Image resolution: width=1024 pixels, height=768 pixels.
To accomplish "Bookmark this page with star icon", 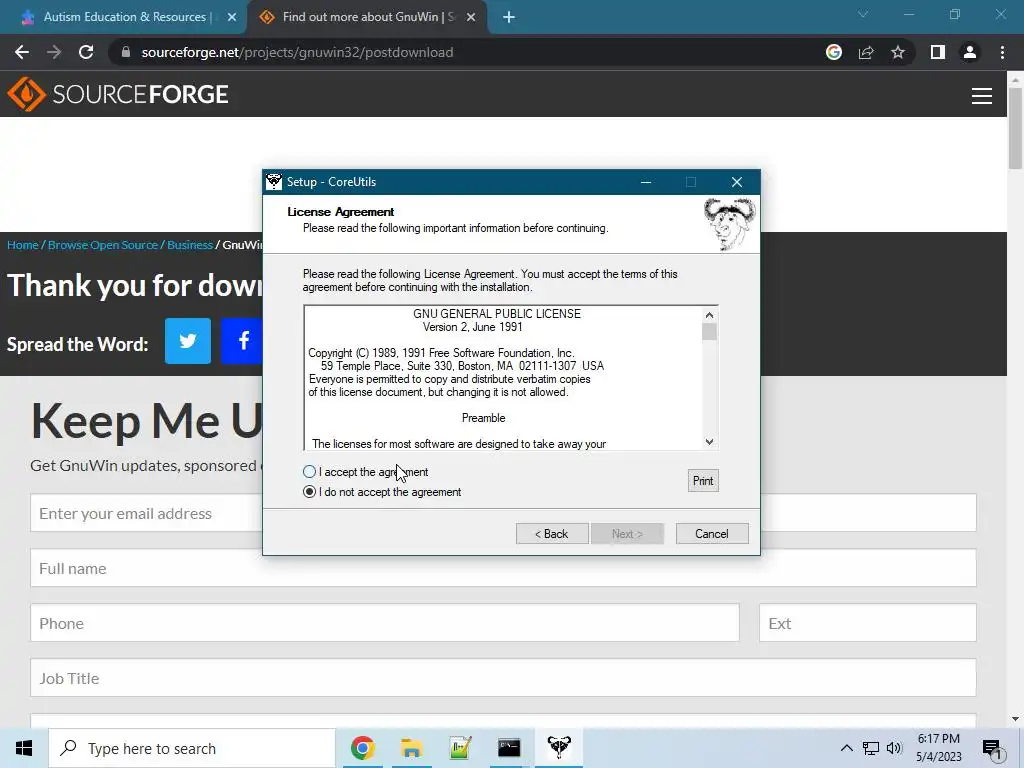I will point(898,52).
